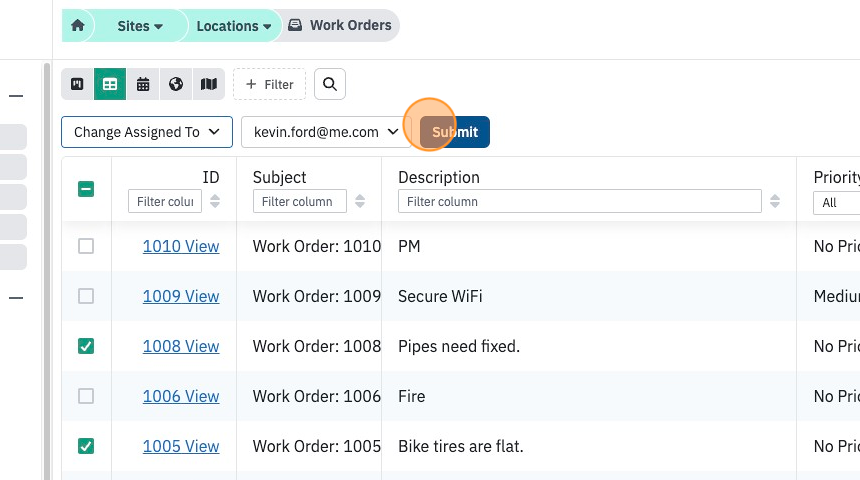860x480 pixels.
Task: Click the 'Secure WiFi' description cell
Action: tap(440, 296)
